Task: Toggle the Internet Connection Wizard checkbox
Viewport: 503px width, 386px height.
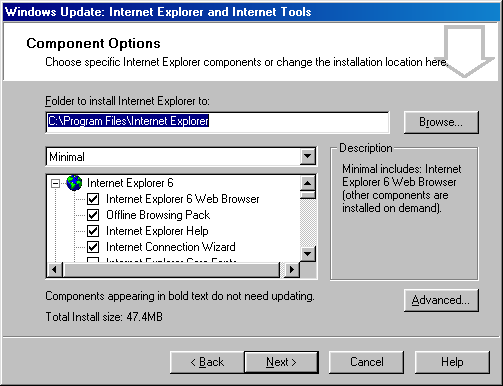Action: [93, 247]
